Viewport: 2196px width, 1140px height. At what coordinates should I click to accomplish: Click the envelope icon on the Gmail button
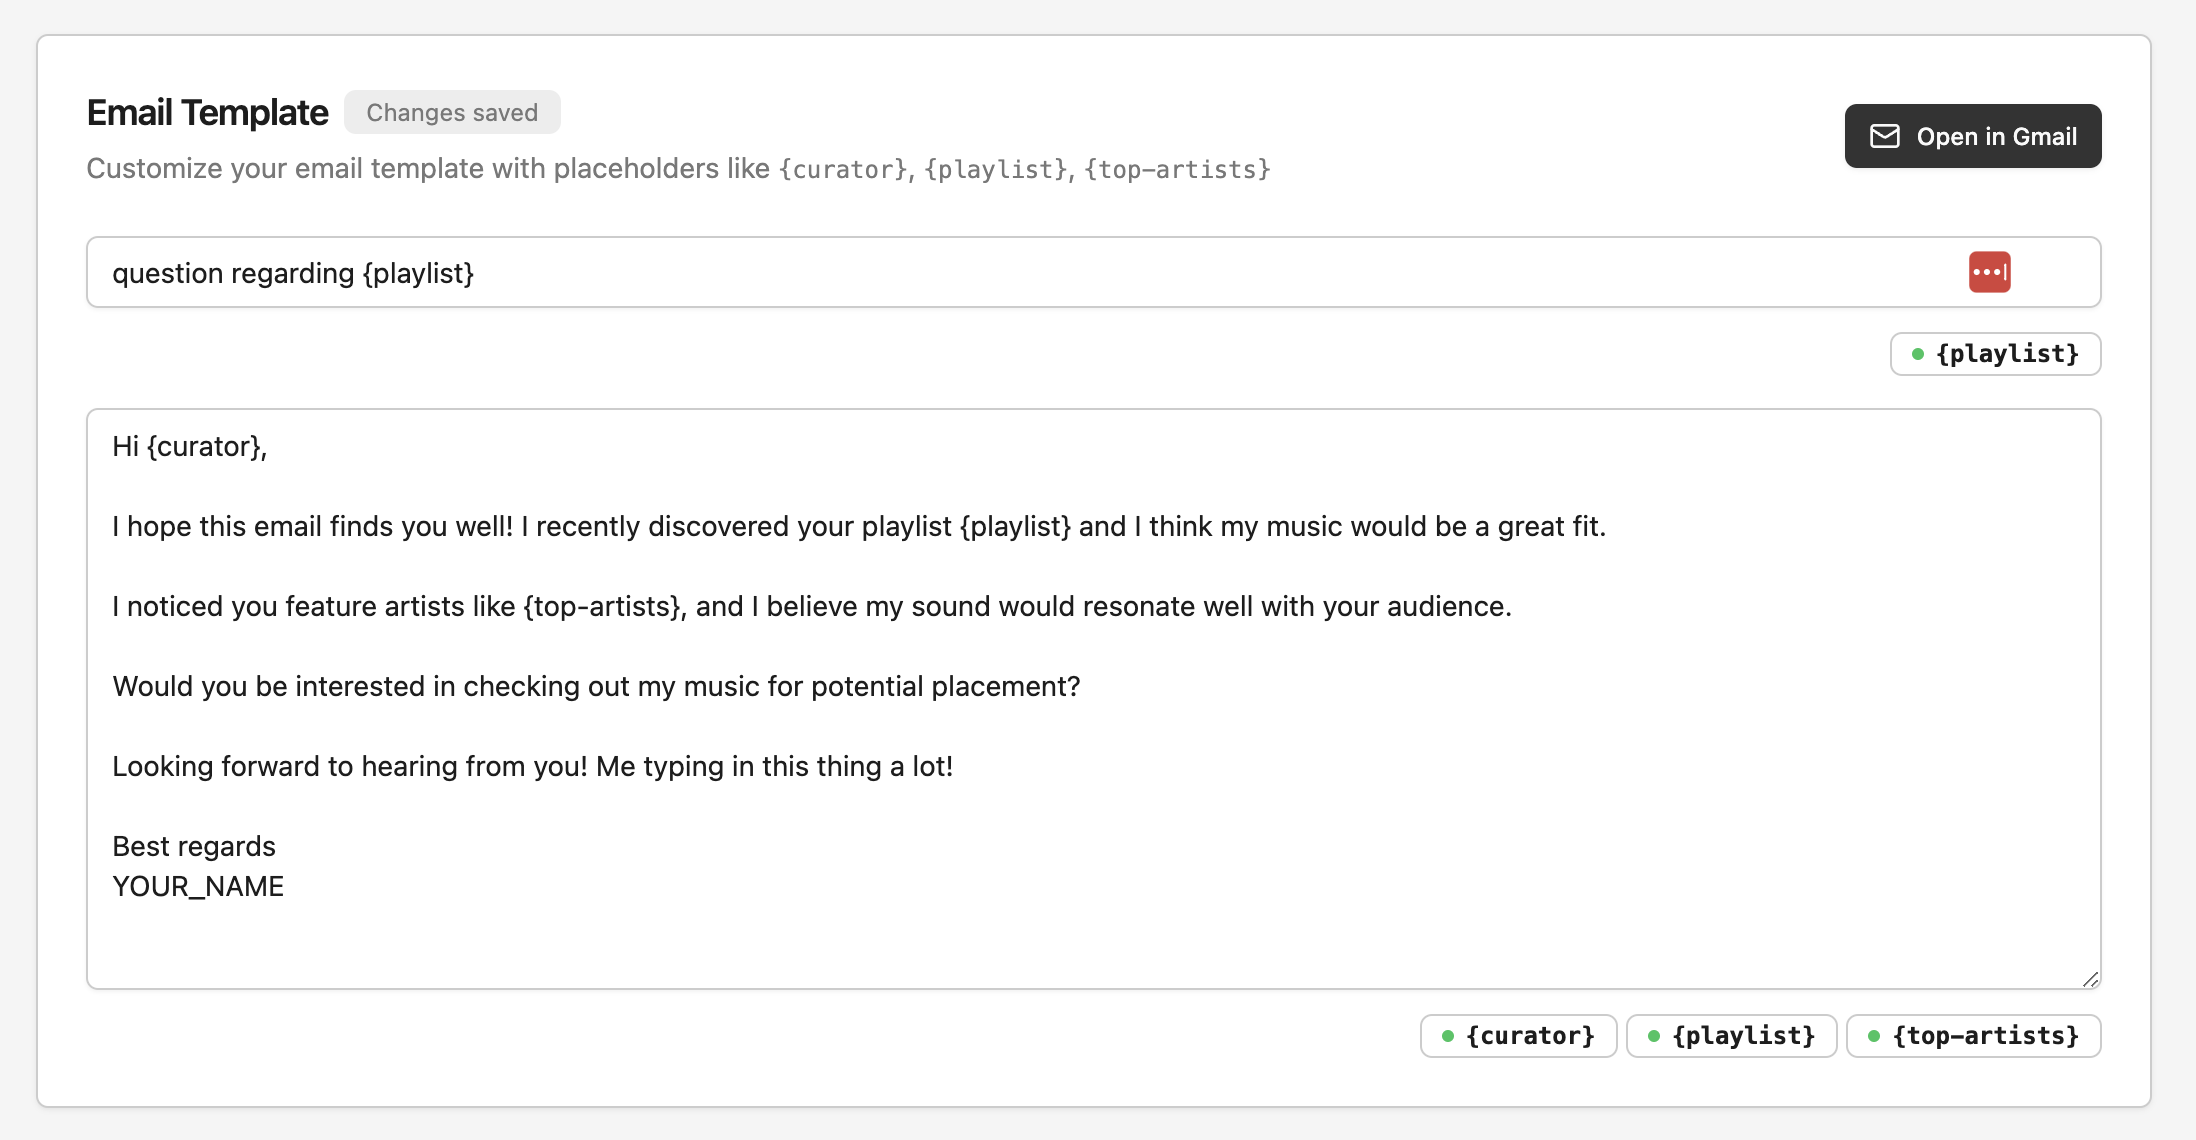tap(1884, 136)
